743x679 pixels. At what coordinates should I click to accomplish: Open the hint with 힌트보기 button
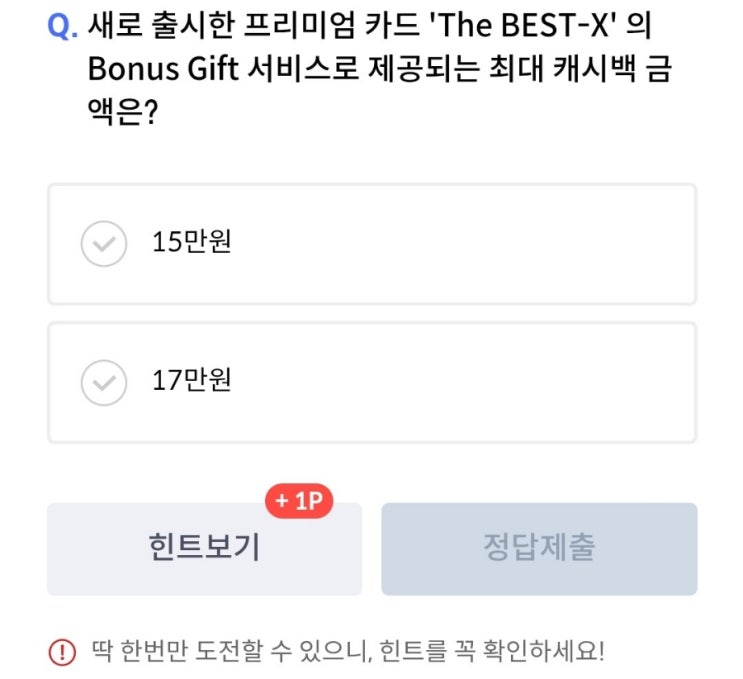tap(204, 549)
